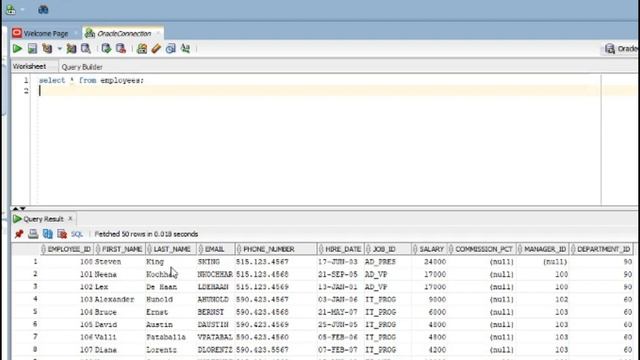Close the Query Result tab
This screenshot has width=640, height=360.
click(70, 219)
